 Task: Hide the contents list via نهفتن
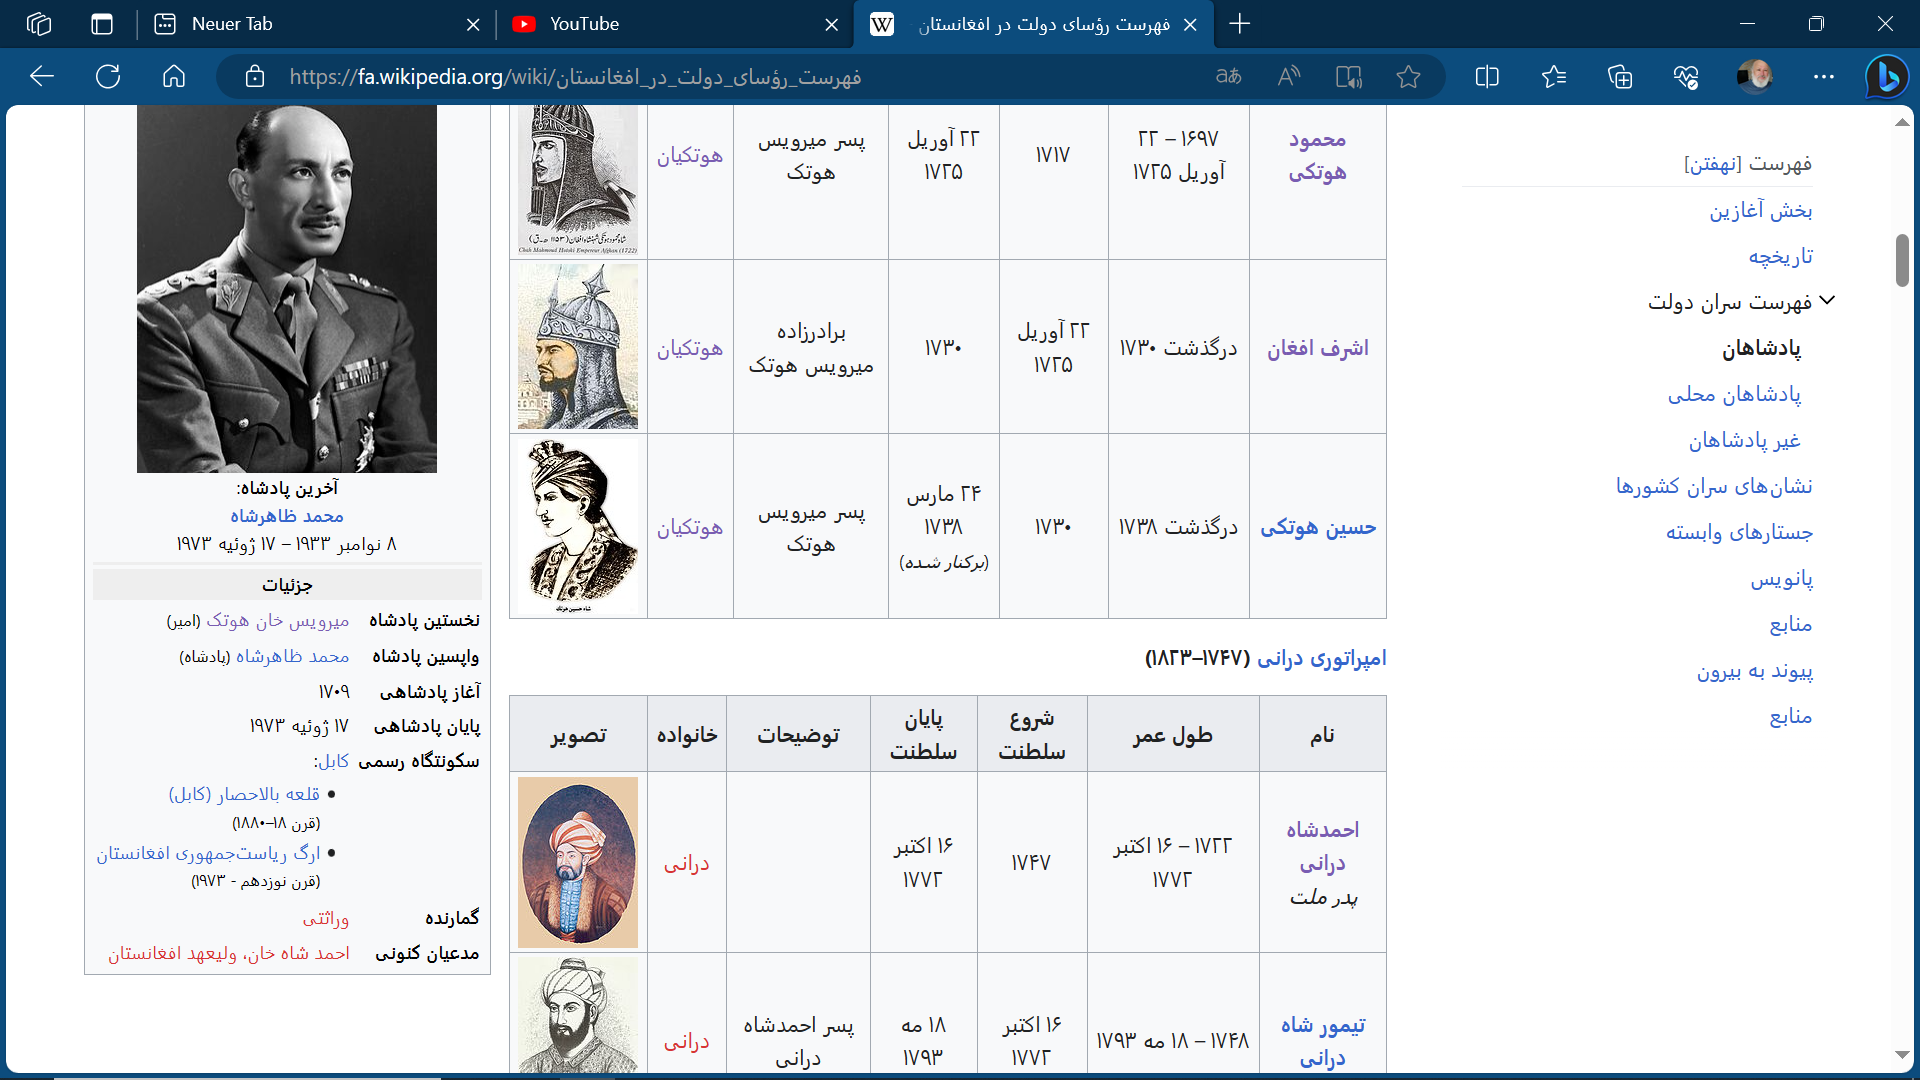coord(1712,164)
